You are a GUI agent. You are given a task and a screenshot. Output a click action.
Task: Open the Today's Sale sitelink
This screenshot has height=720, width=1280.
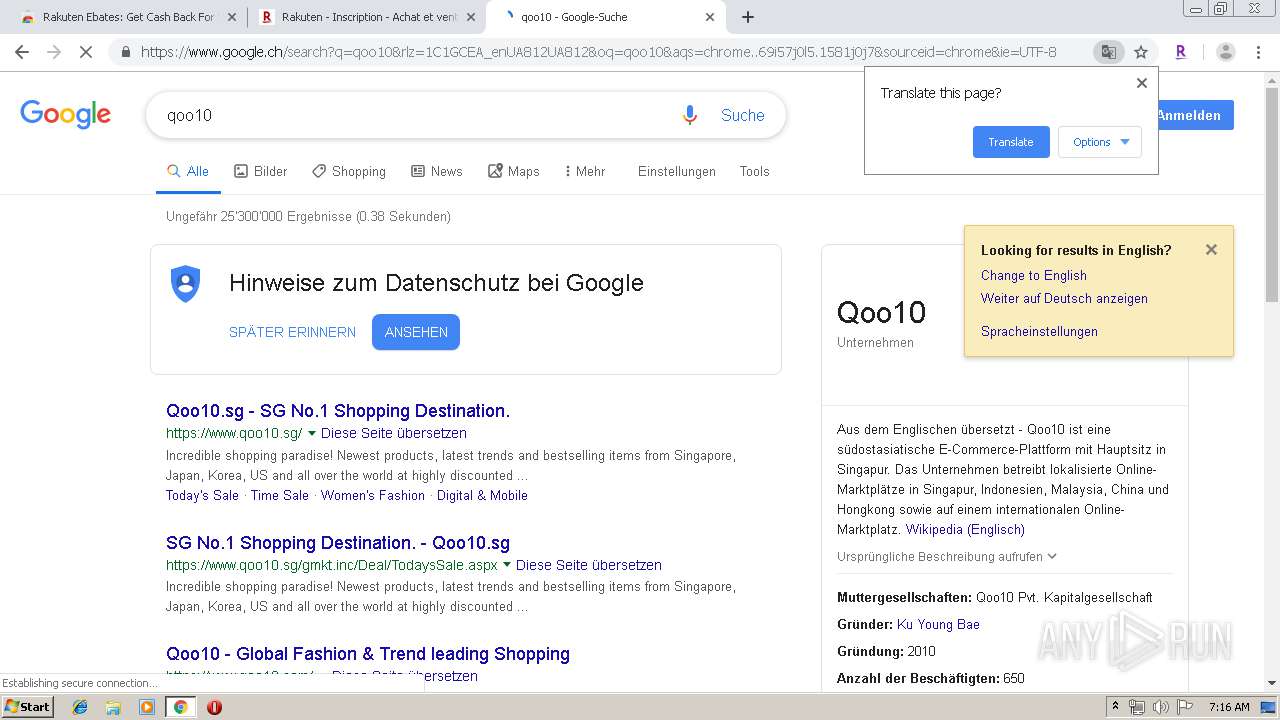[202, 496]
